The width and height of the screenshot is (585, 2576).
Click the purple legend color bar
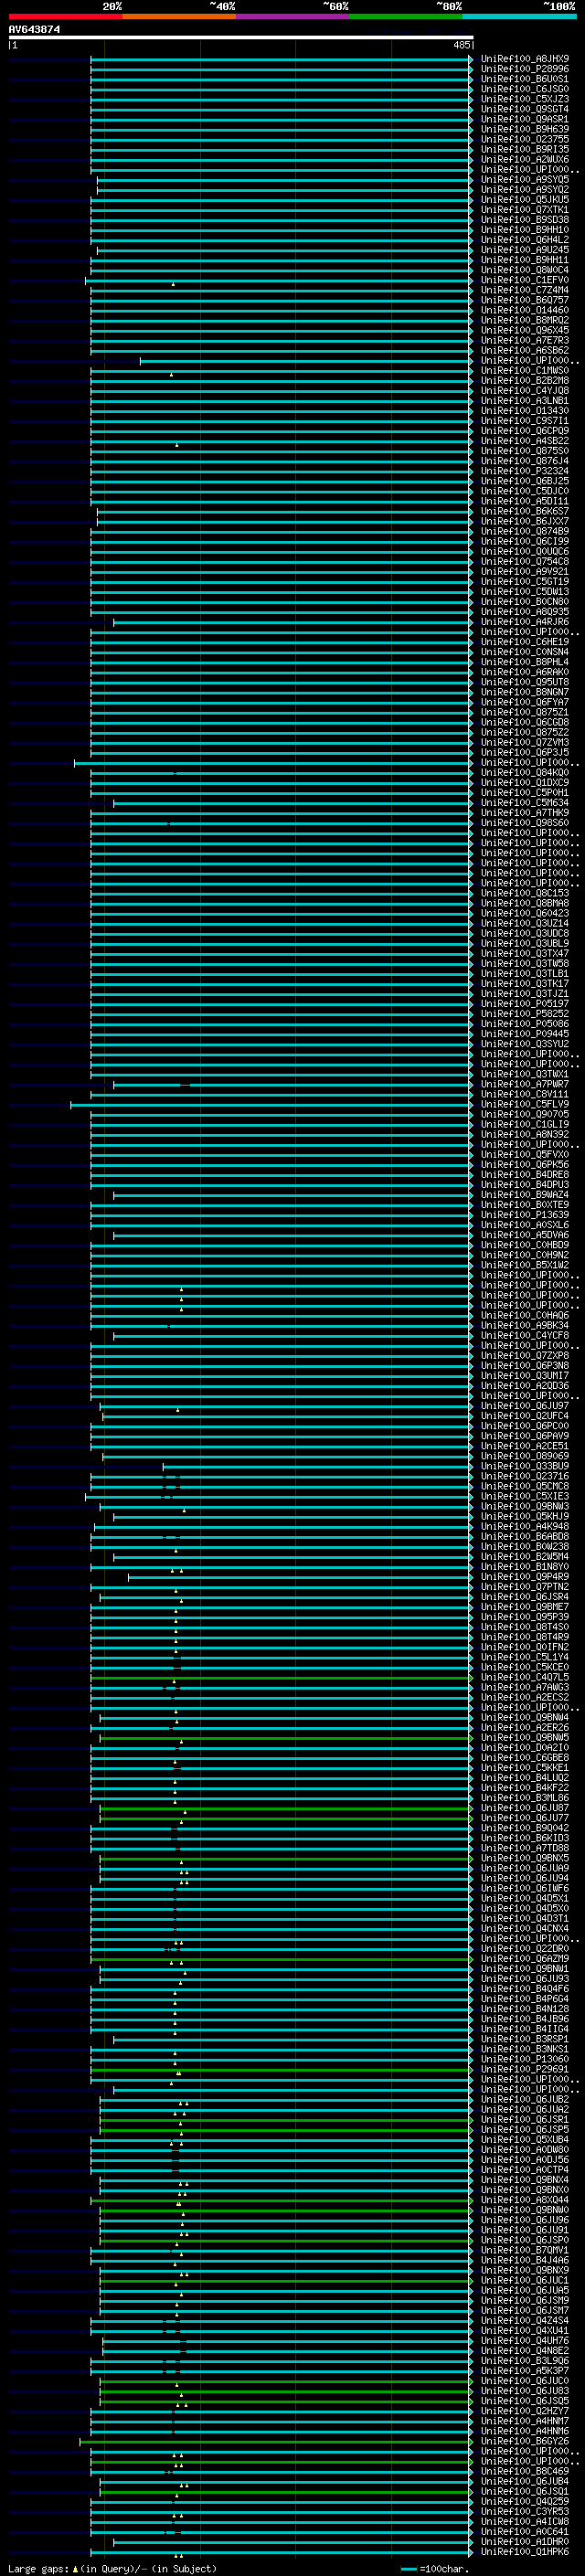tap(292, 16)
